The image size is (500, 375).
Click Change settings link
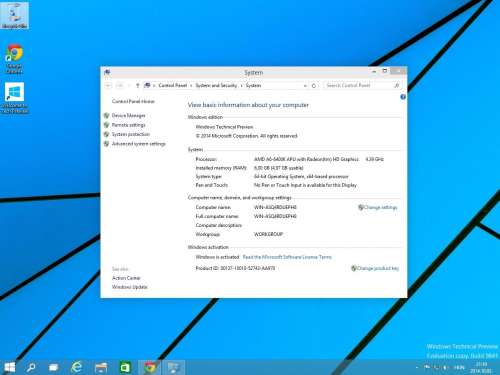[380, 207]
